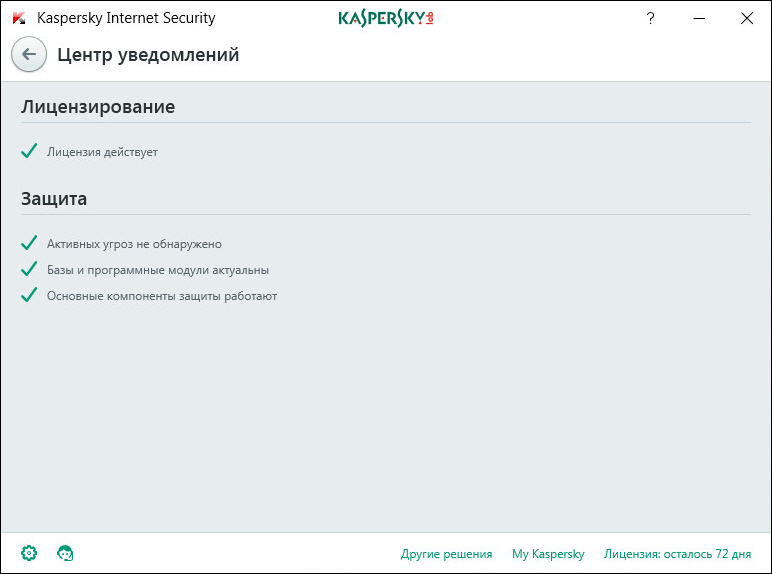The height and width of the screenshot is (574, 772).
Task: Close the Kaspersky window
Action: point(747,18)
